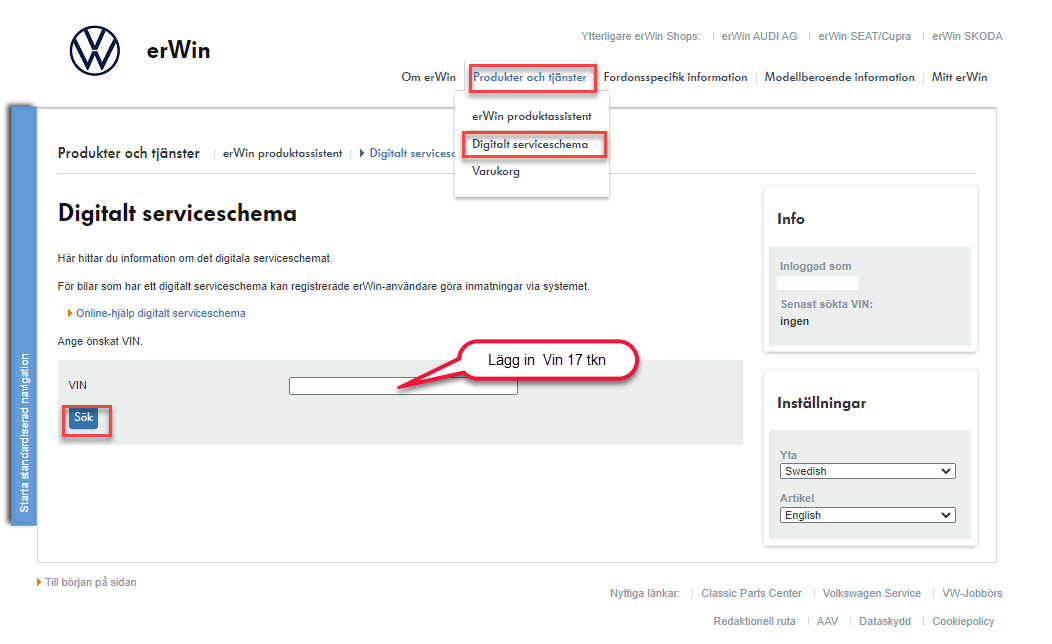Go to erWin SKODA shop
Viewport: 1052px width, 644px height.
967,36
